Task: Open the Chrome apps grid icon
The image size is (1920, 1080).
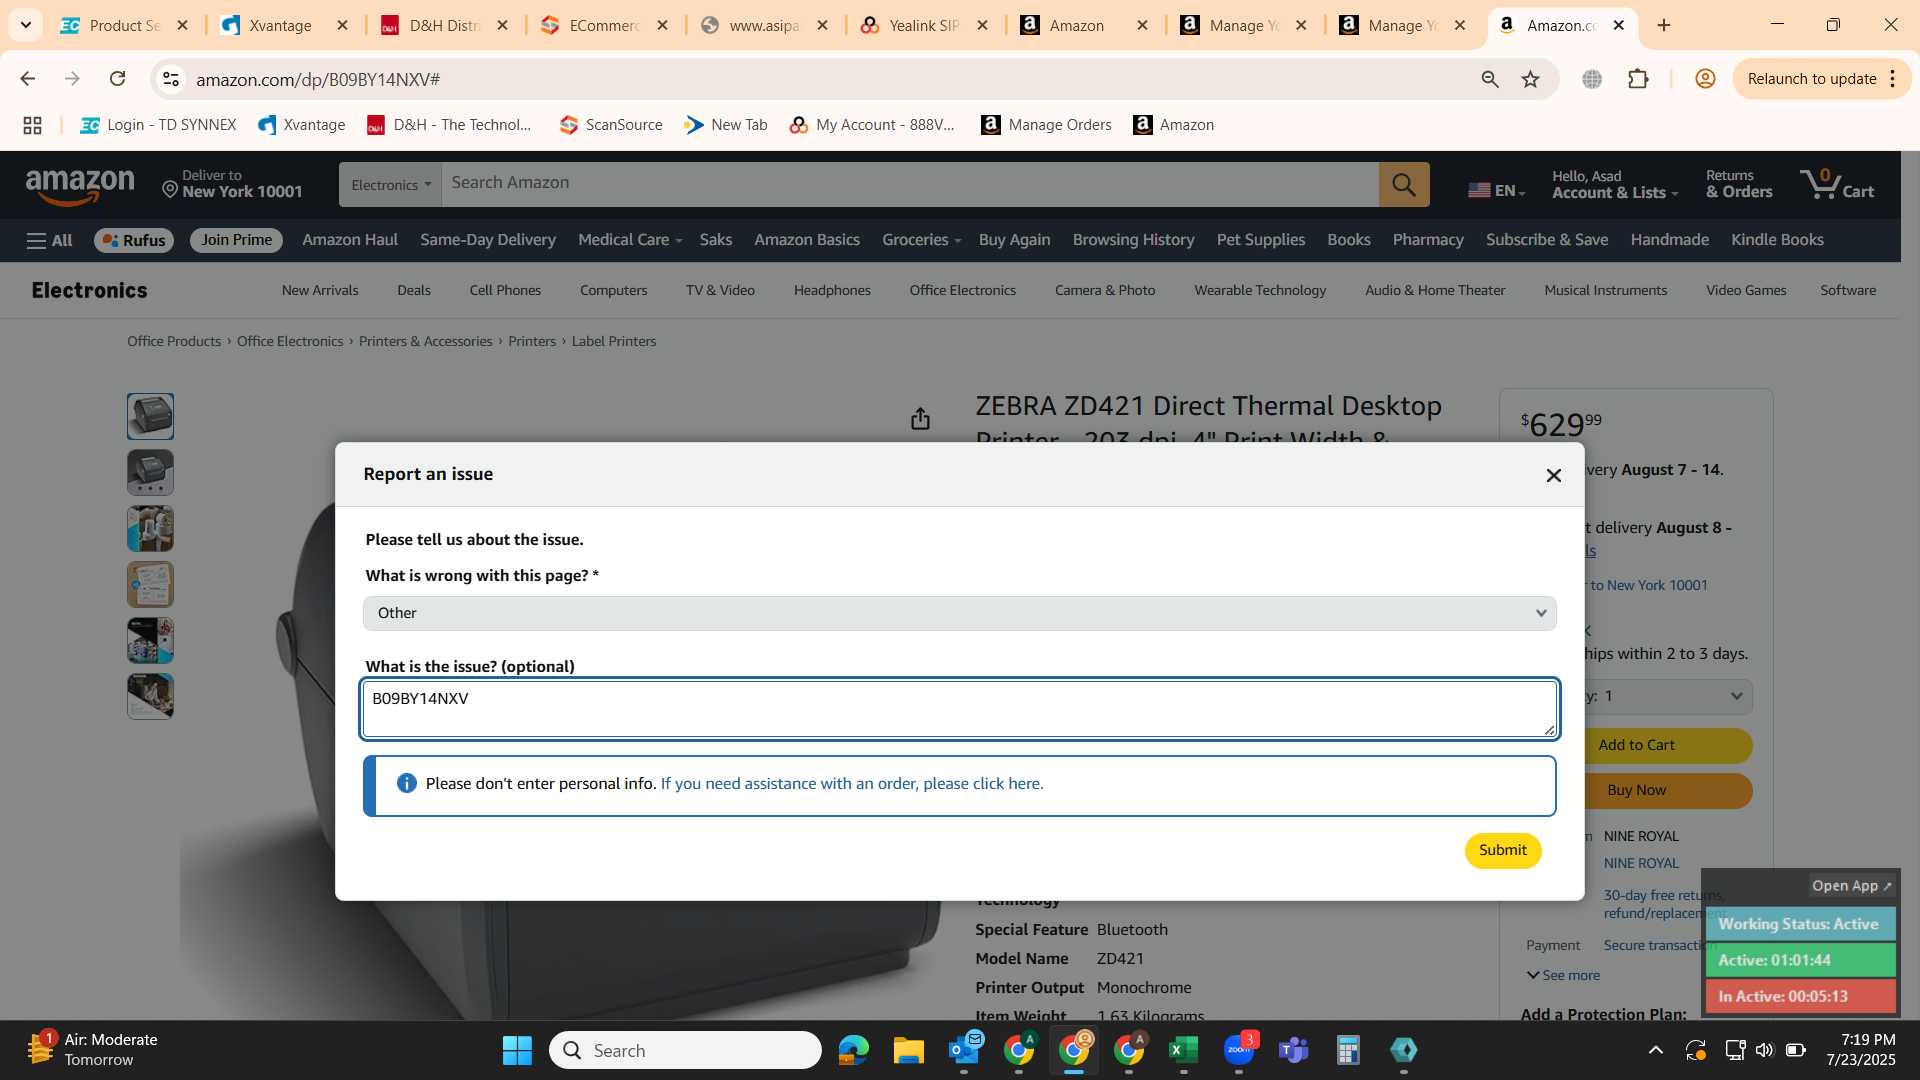Action: (x=32, y=125)
